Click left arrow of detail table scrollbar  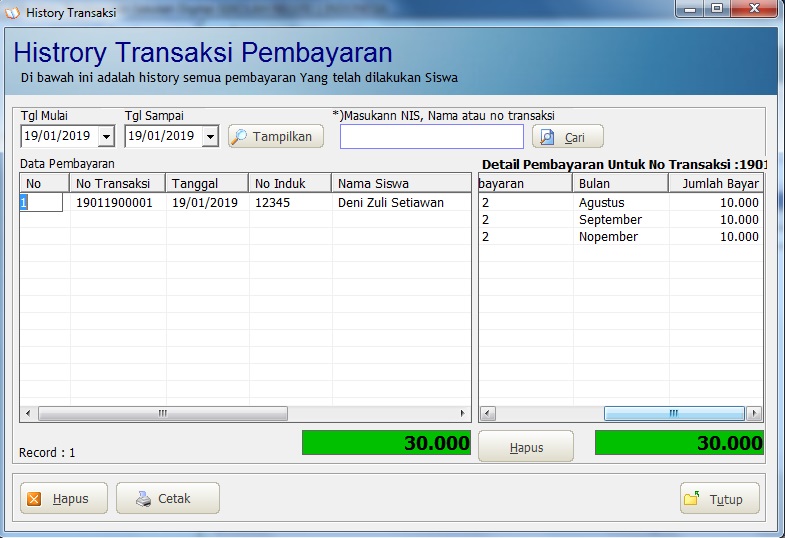coord(487,413)
